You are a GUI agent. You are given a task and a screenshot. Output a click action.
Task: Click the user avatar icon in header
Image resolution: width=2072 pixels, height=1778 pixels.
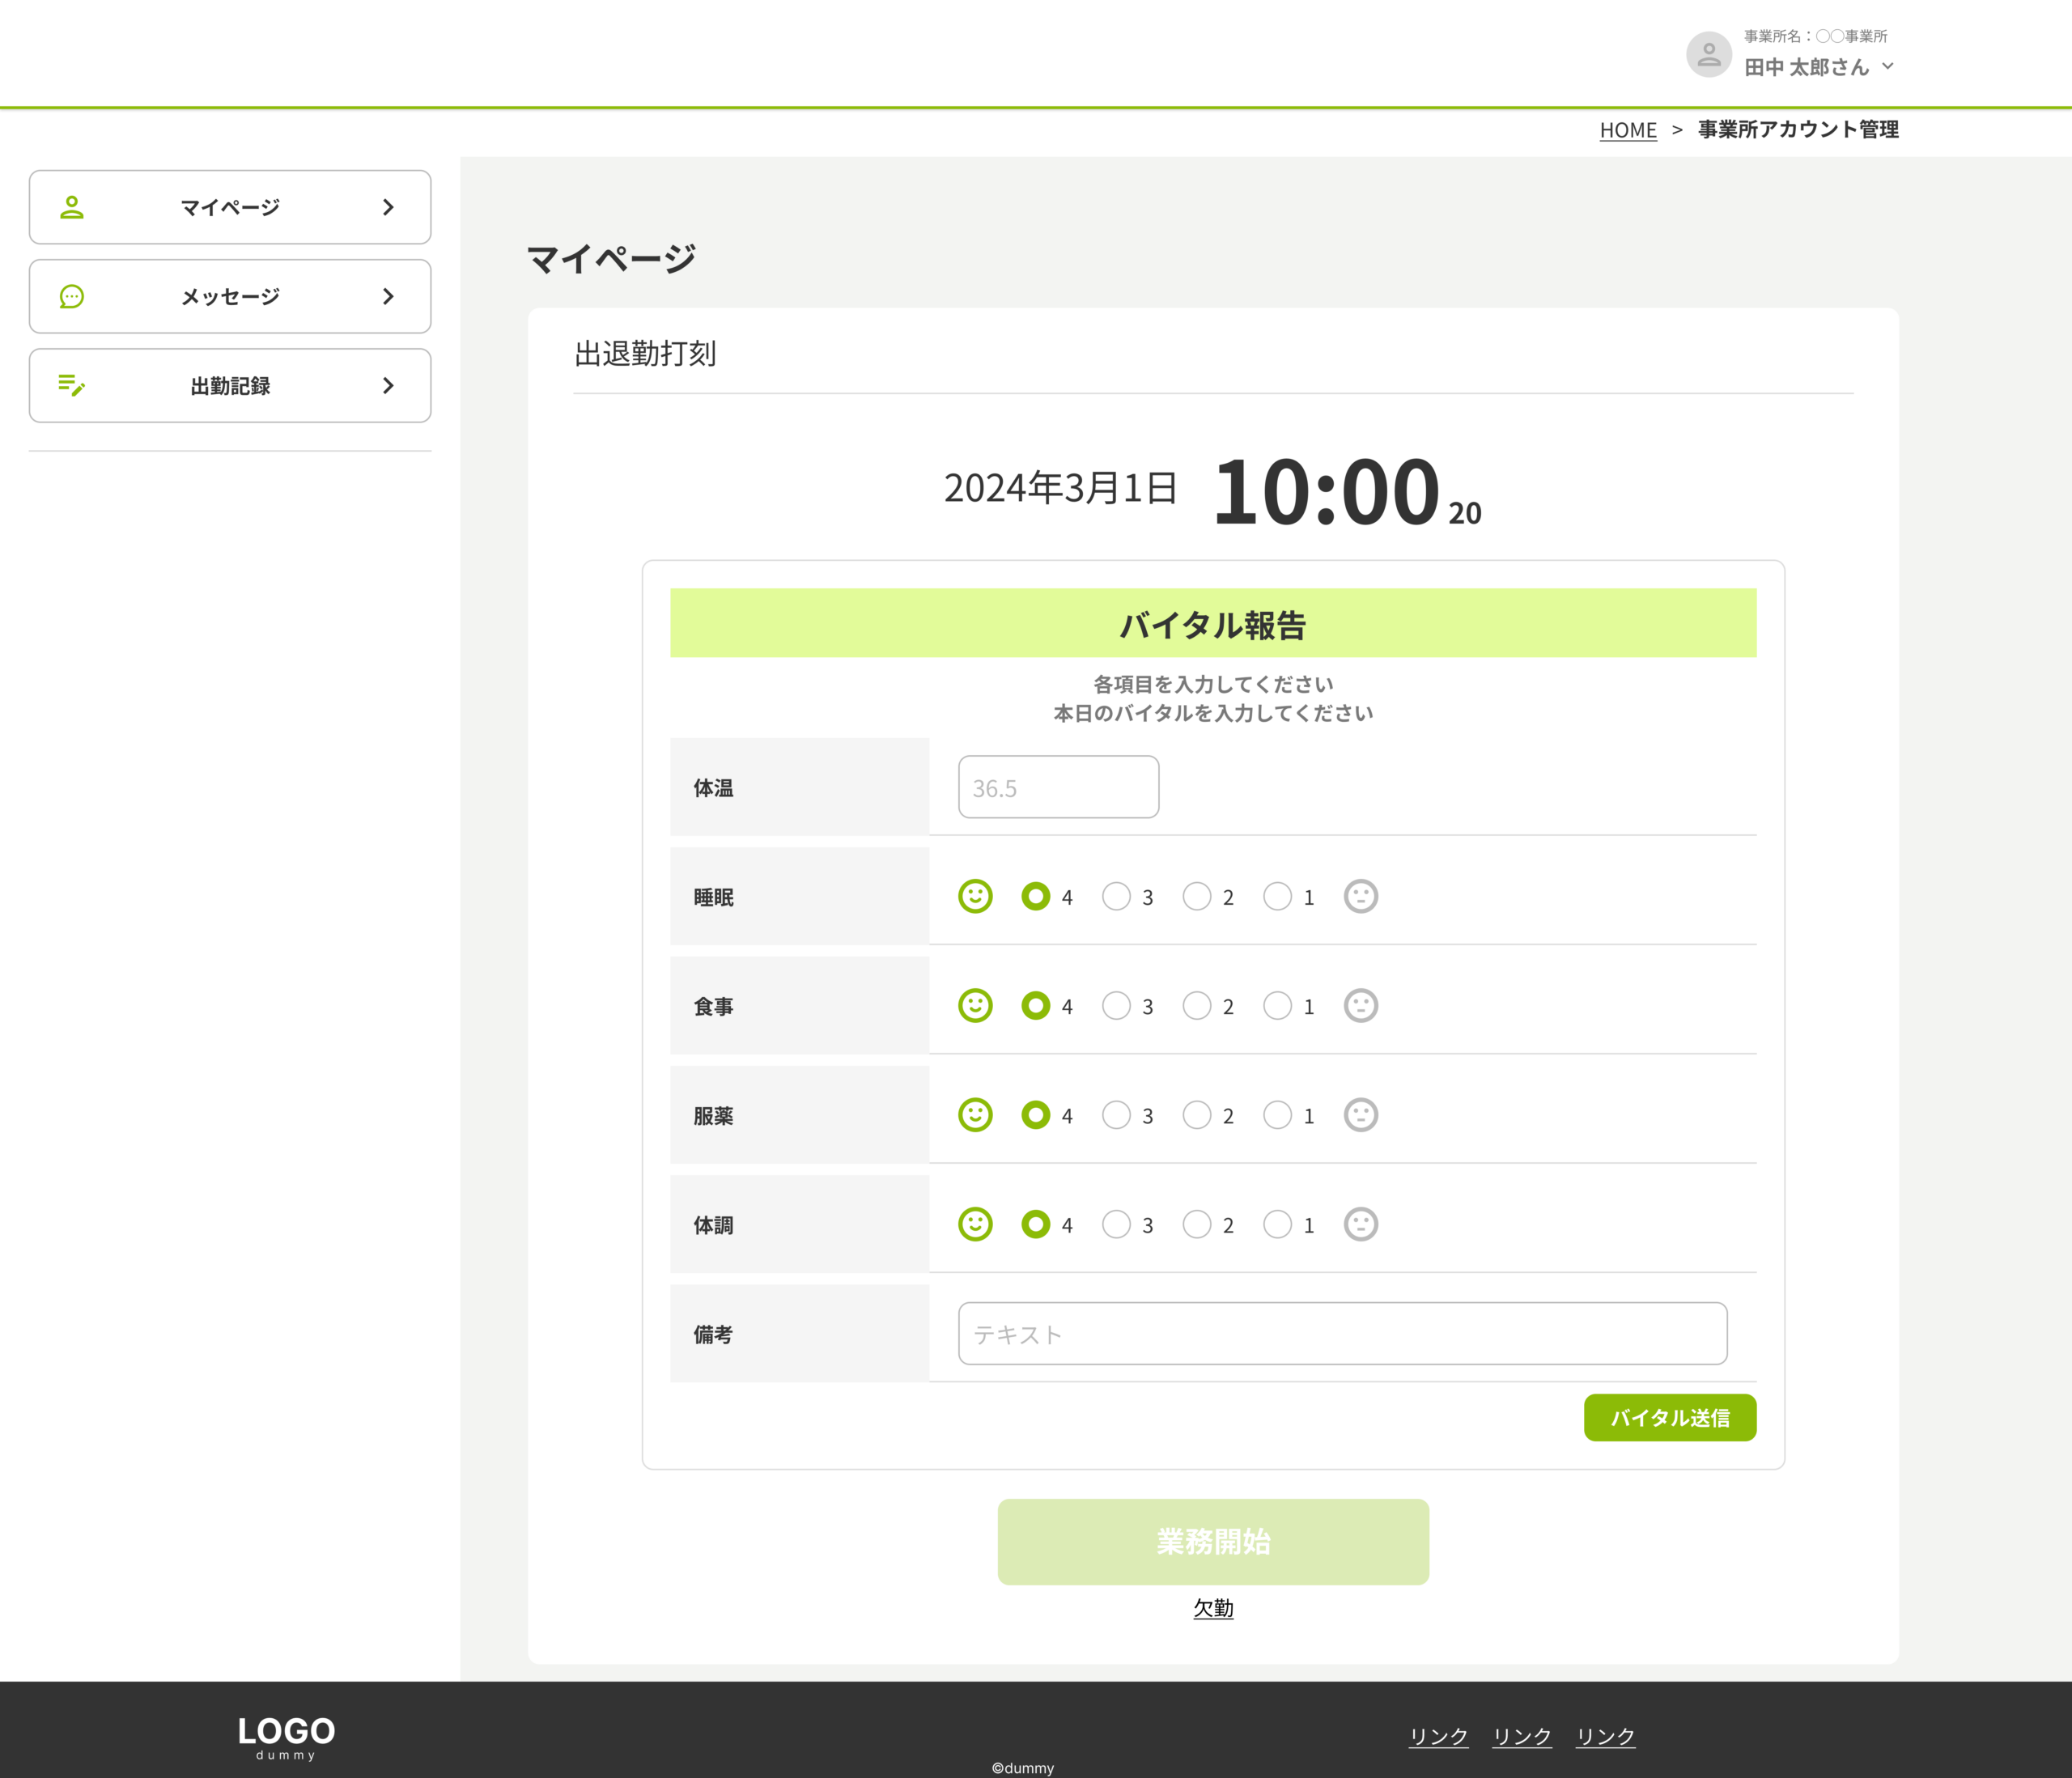coord(1708,54)
